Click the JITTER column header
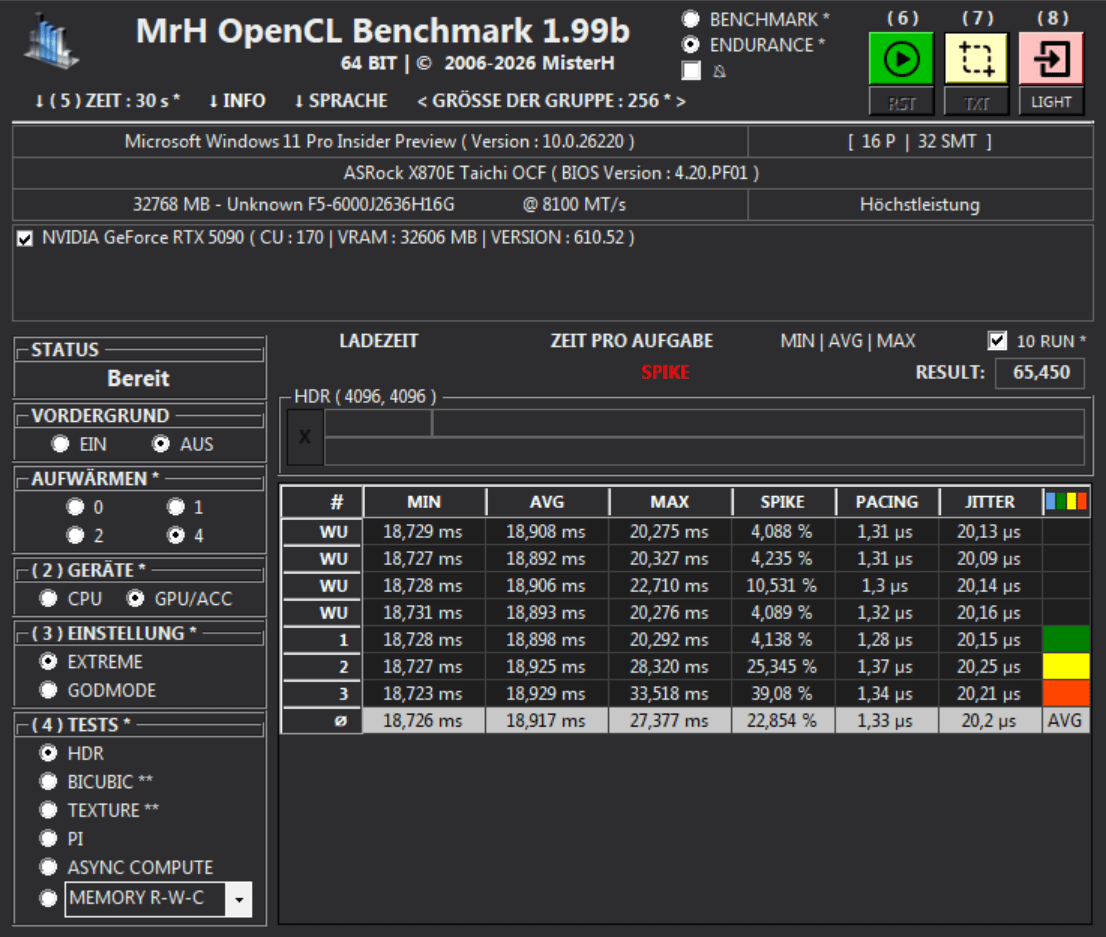This screenshot has height=937, width=1106. (x=990, y=502)
